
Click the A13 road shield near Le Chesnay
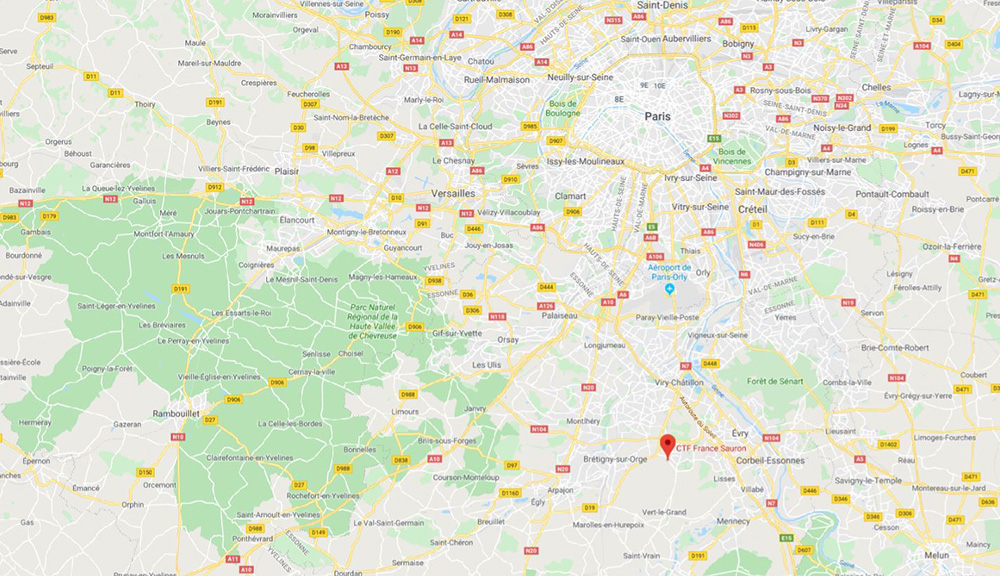click(x=446, y=143)
